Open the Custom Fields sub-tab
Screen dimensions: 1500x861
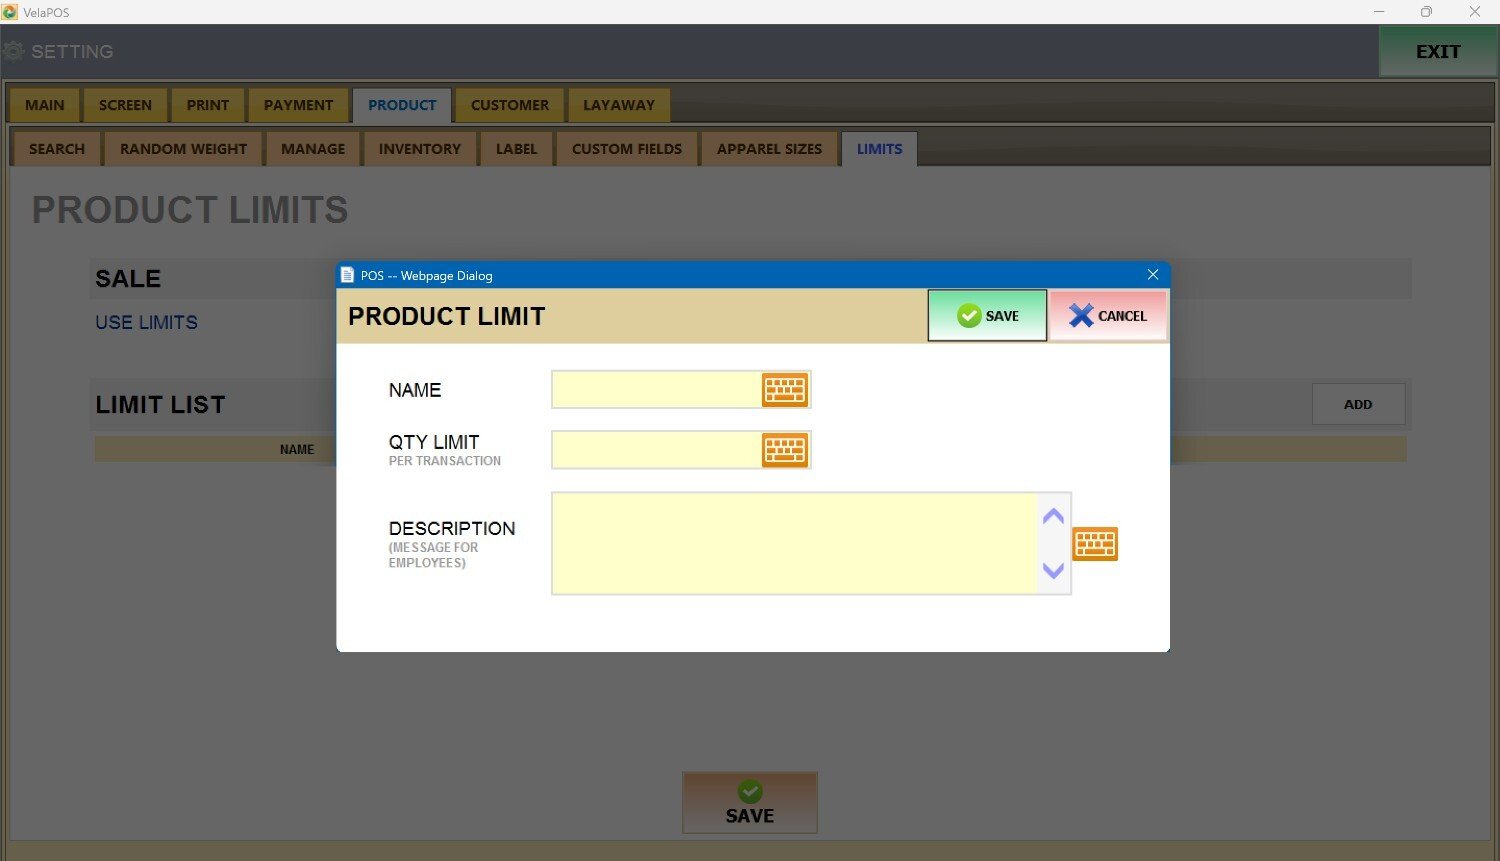[626, 149]
